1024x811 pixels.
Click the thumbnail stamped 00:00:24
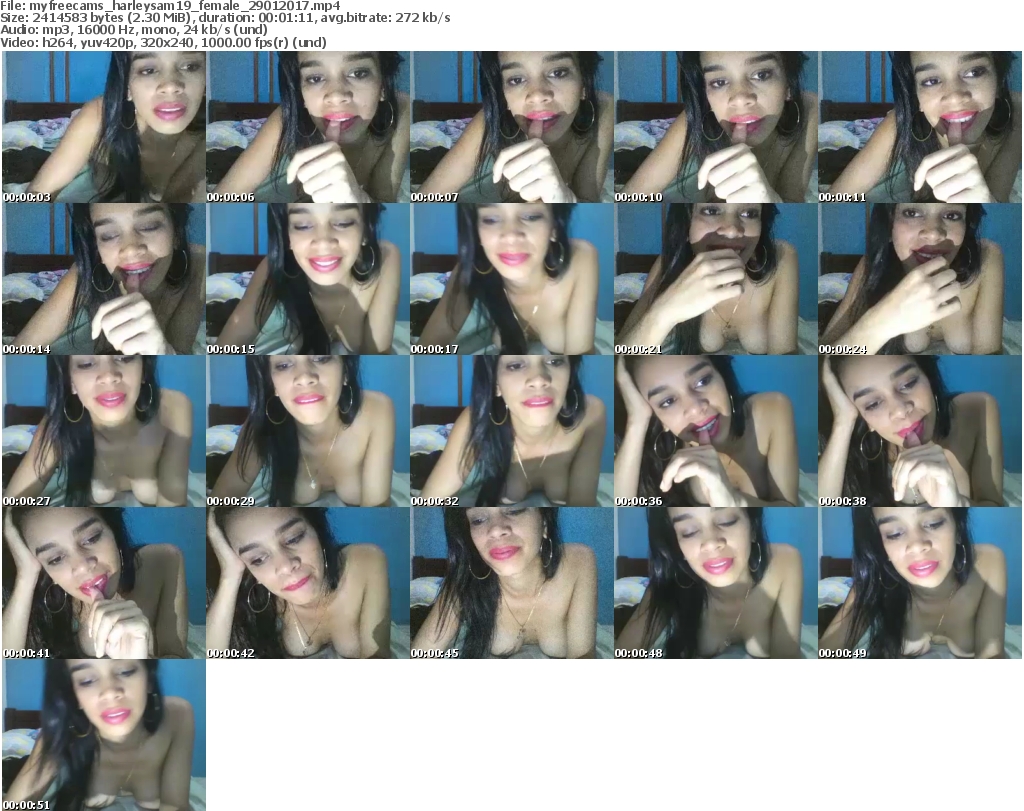(x=920, y=279)
